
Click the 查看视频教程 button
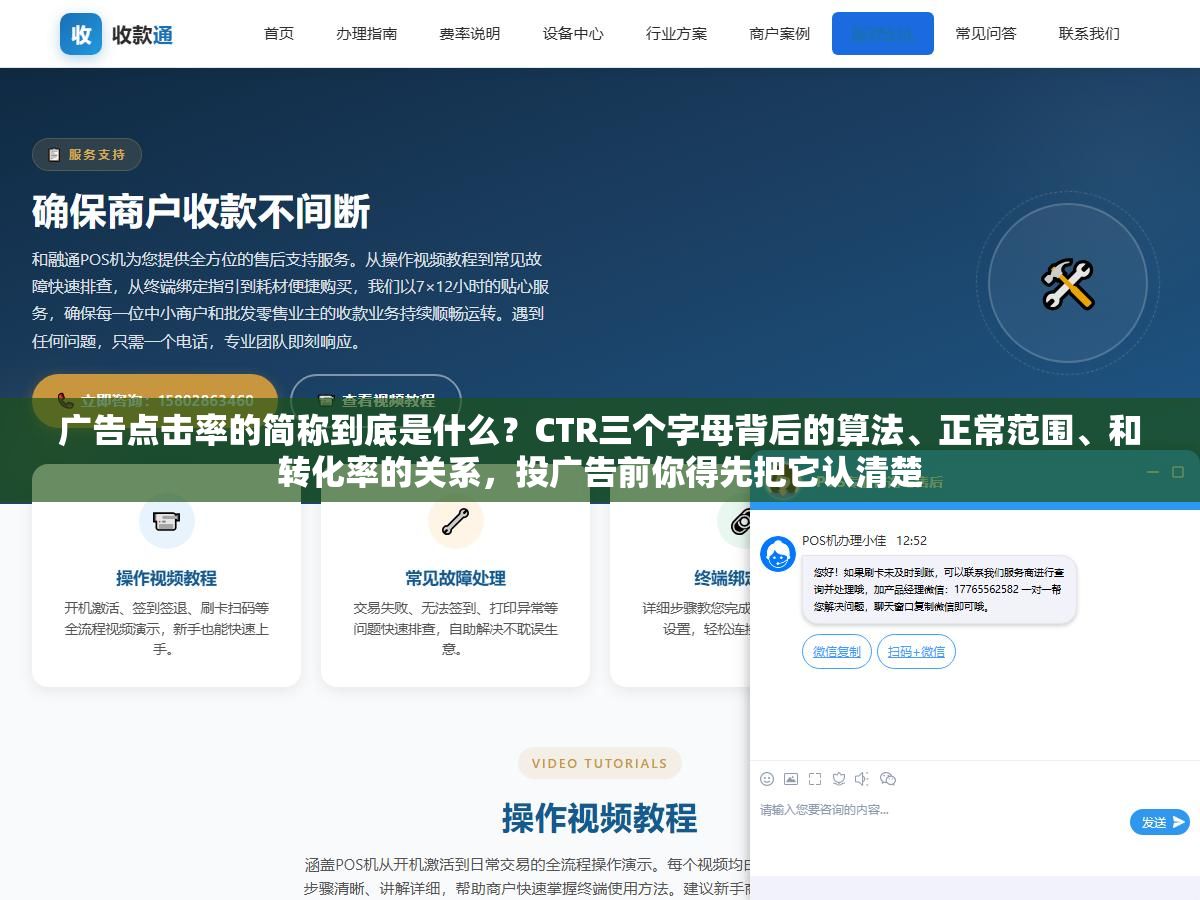point(376,400)
